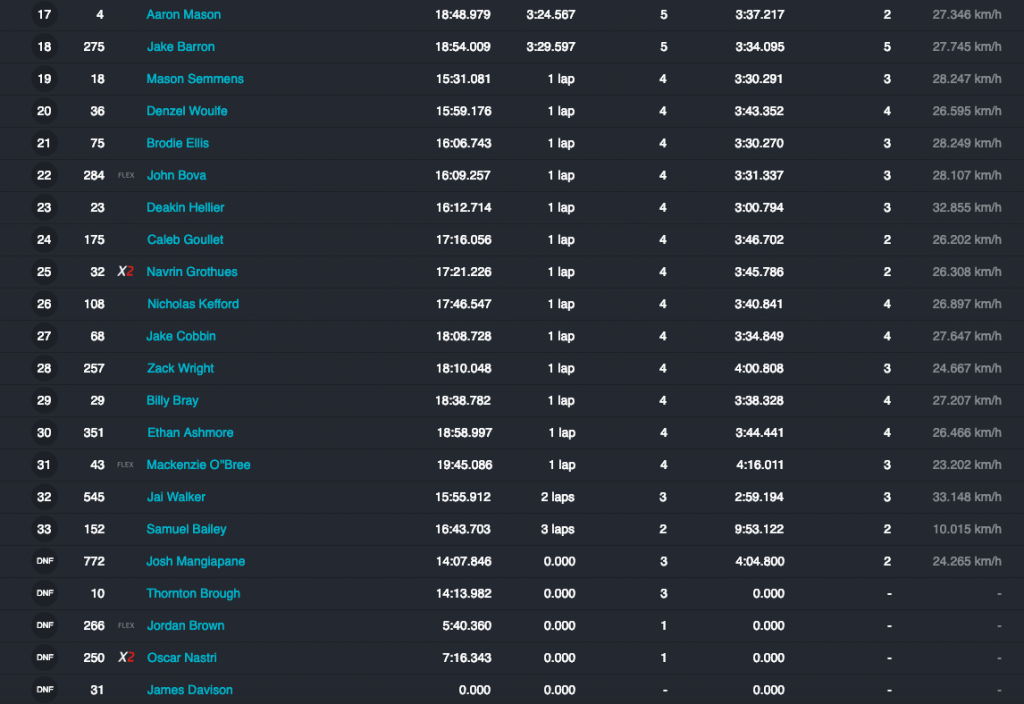This screenshot has width=1024, height=704.
Task: Click the FLEX badge next to Jordan Brown
Action: [126, 626]
